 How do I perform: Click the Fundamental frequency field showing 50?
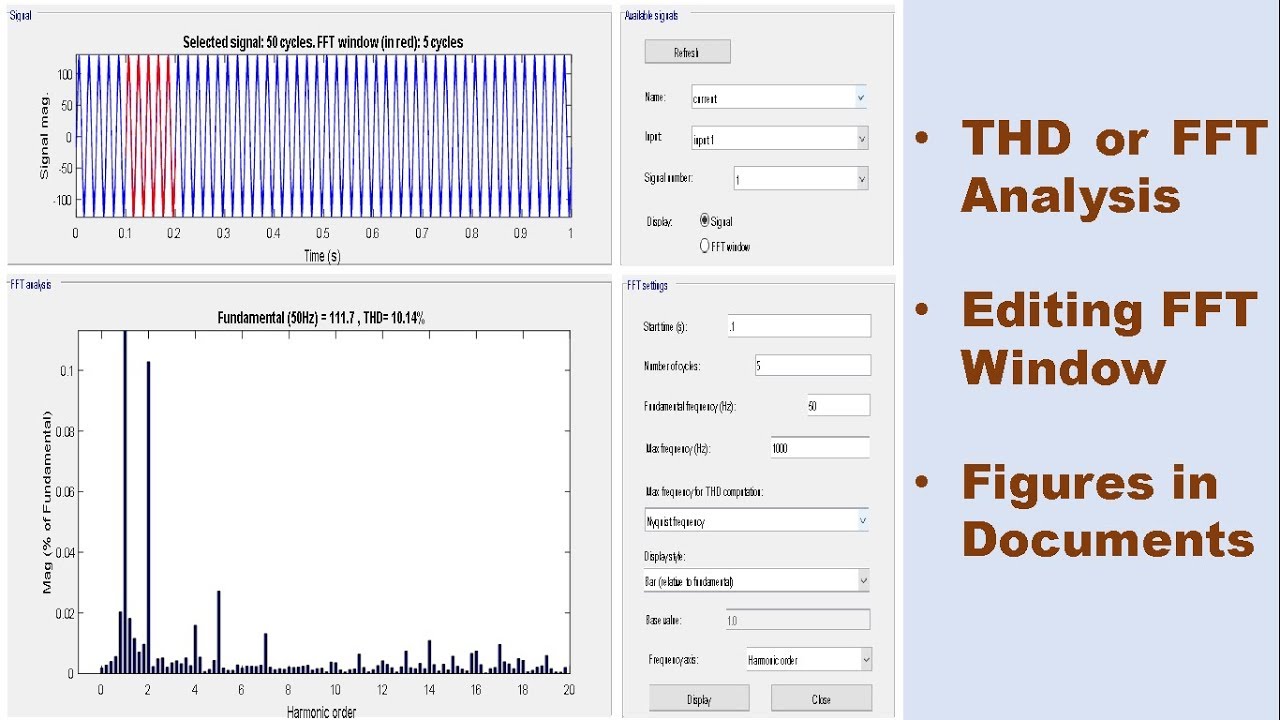point(838,405)
